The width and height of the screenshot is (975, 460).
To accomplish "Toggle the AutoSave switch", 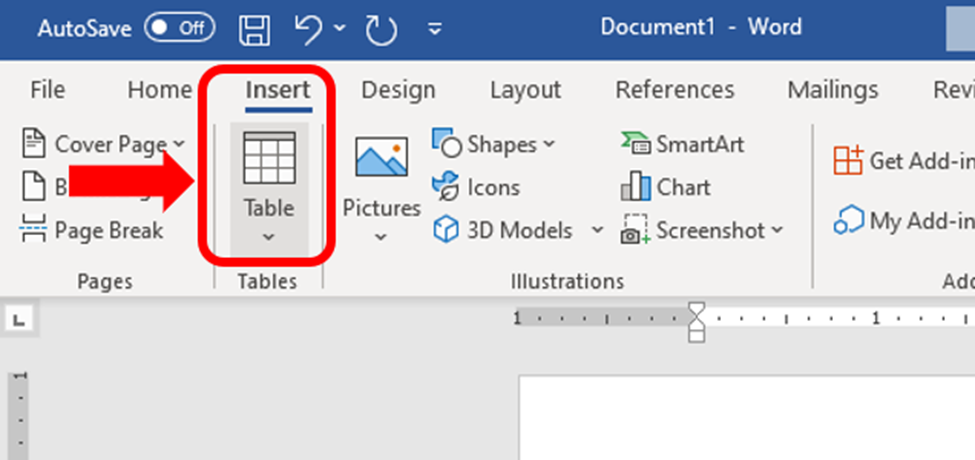I will click(179, 28).
